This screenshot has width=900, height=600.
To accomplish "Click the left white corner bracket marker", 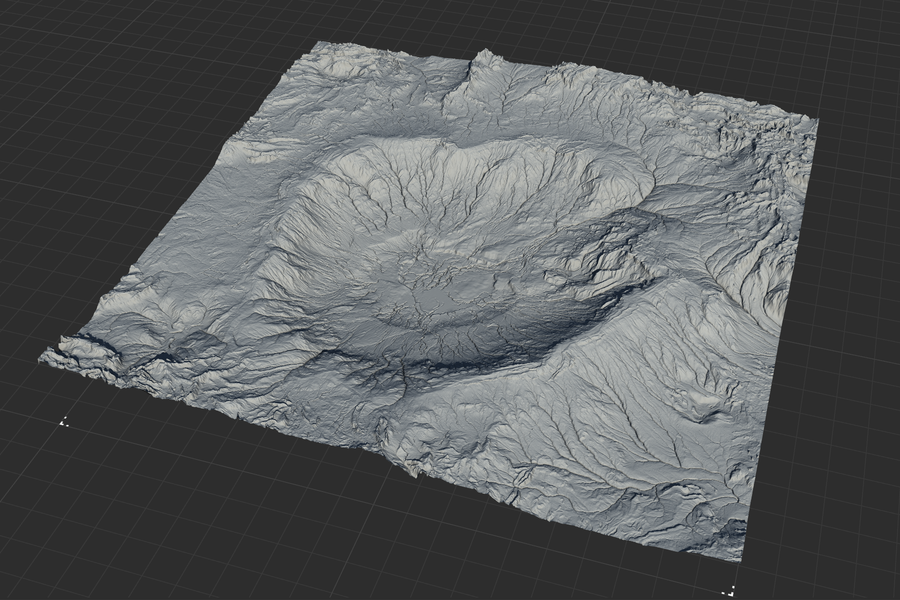I will point(65,422).
